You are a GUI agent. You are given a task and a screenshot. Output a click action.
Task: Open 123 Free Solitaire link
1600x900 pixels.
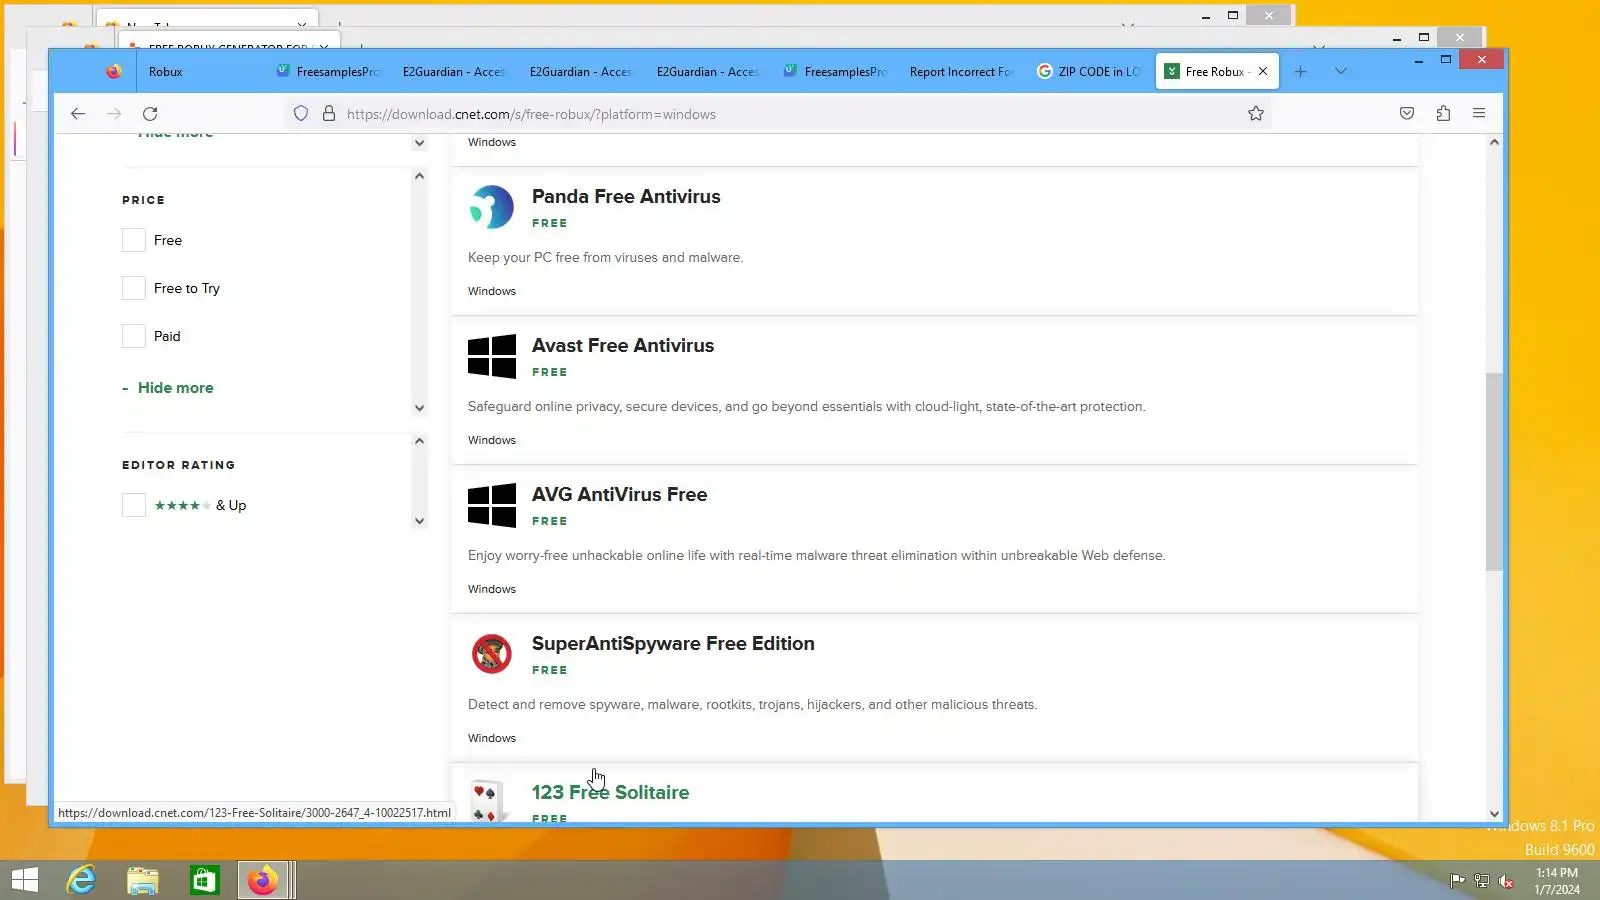click(x=610, y=793)
